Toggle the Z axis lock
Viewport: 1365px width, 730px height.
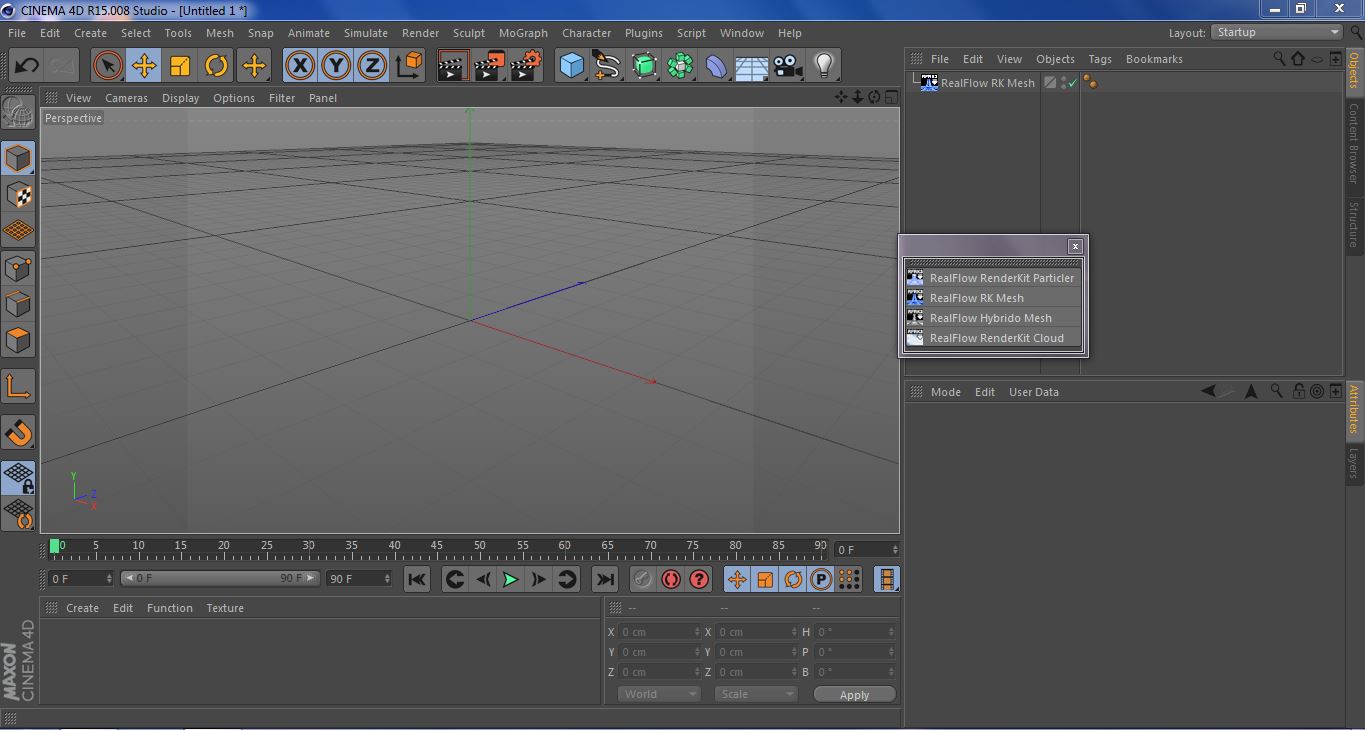[x=371, y=66]
